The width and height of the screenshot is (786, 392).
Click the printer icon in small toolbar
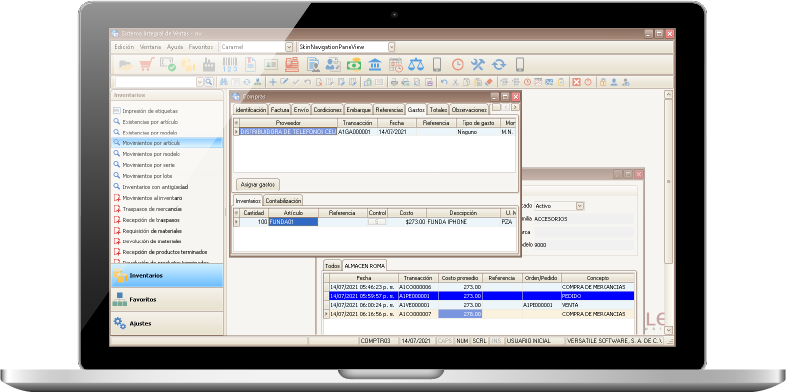[x=395, y=82]
